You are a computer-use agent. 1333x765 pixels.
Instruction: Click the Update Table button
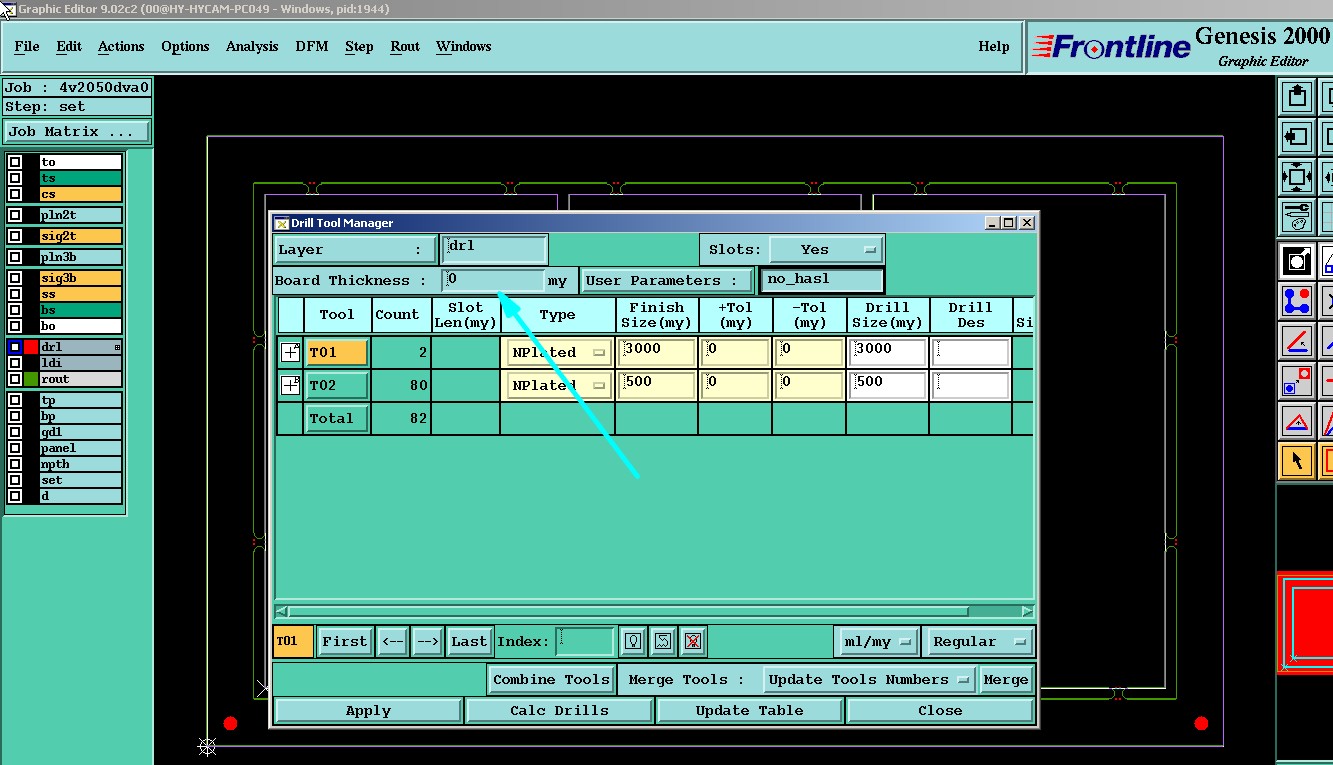[751, 710]
